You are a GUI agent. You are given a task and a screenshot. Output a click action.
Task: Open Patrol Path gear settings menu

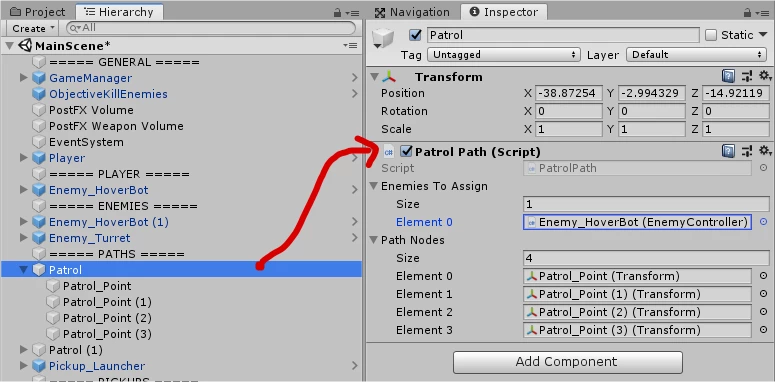tap(765, 151)
